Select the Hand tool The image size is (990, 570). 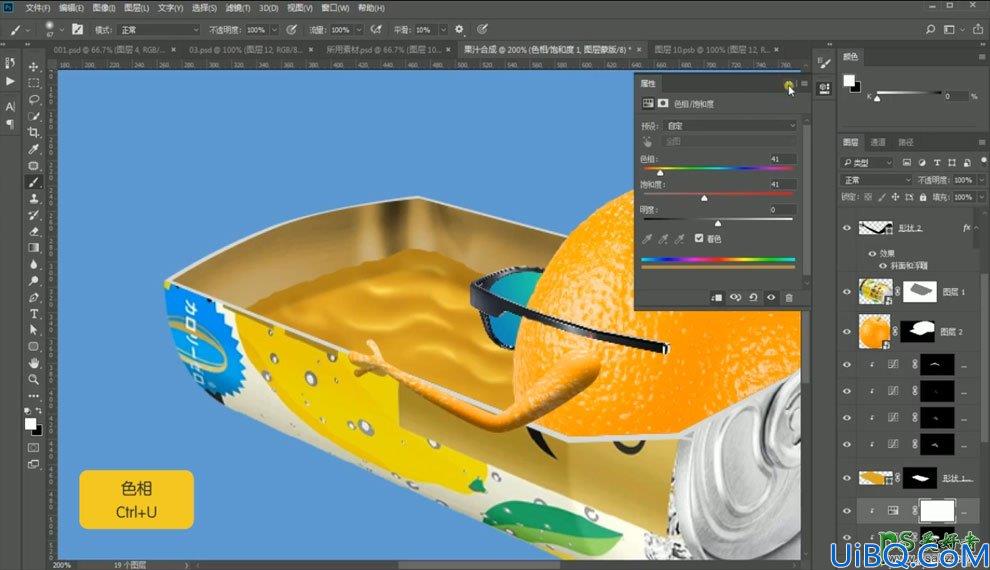tap(33, 362)
